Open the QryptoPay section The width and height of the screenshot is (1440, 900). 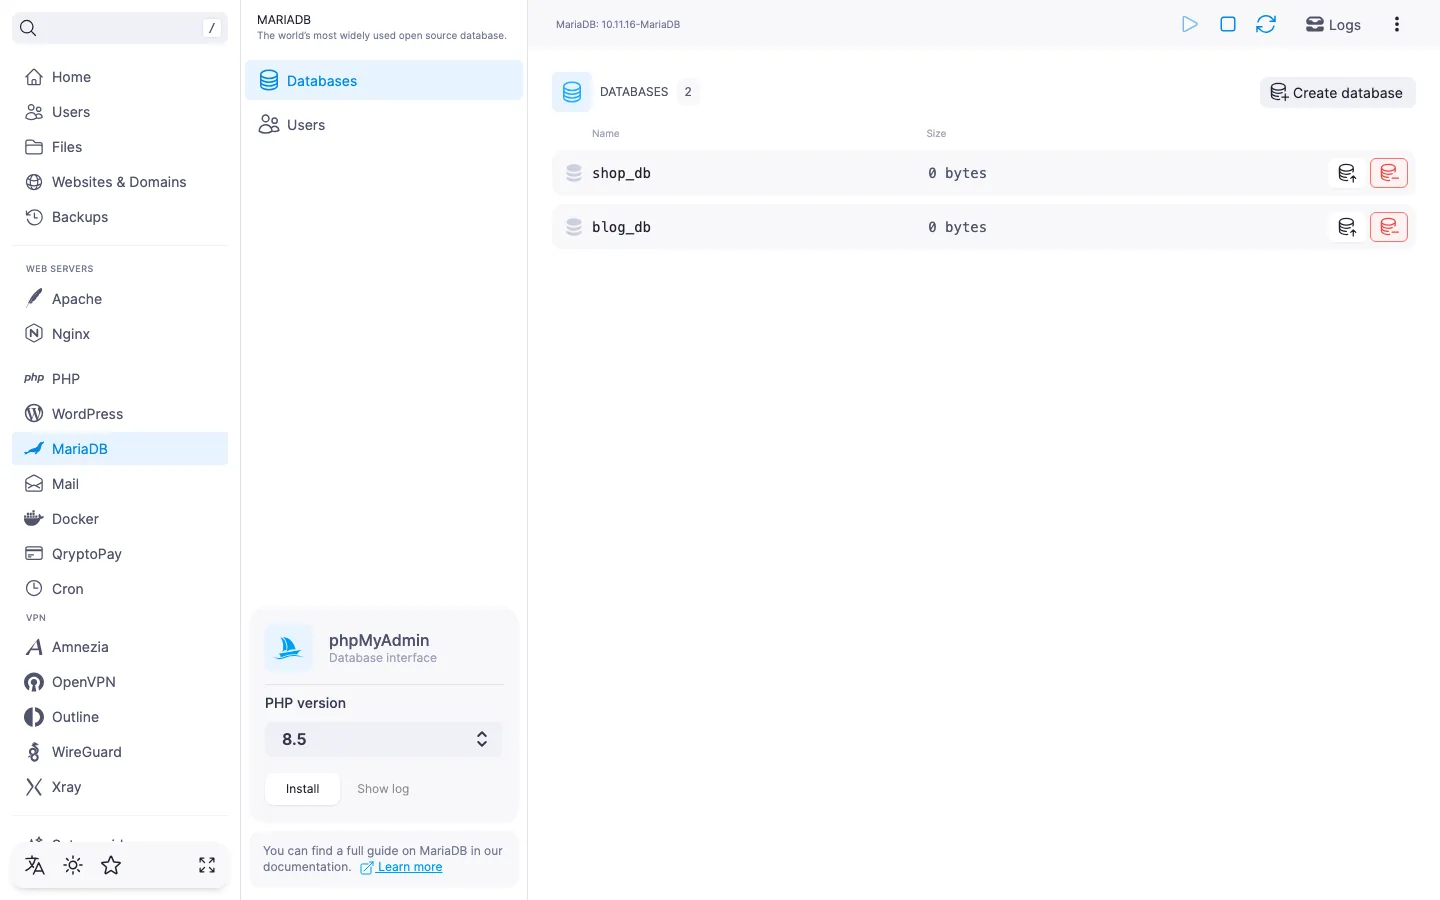(x=120, y=554)
